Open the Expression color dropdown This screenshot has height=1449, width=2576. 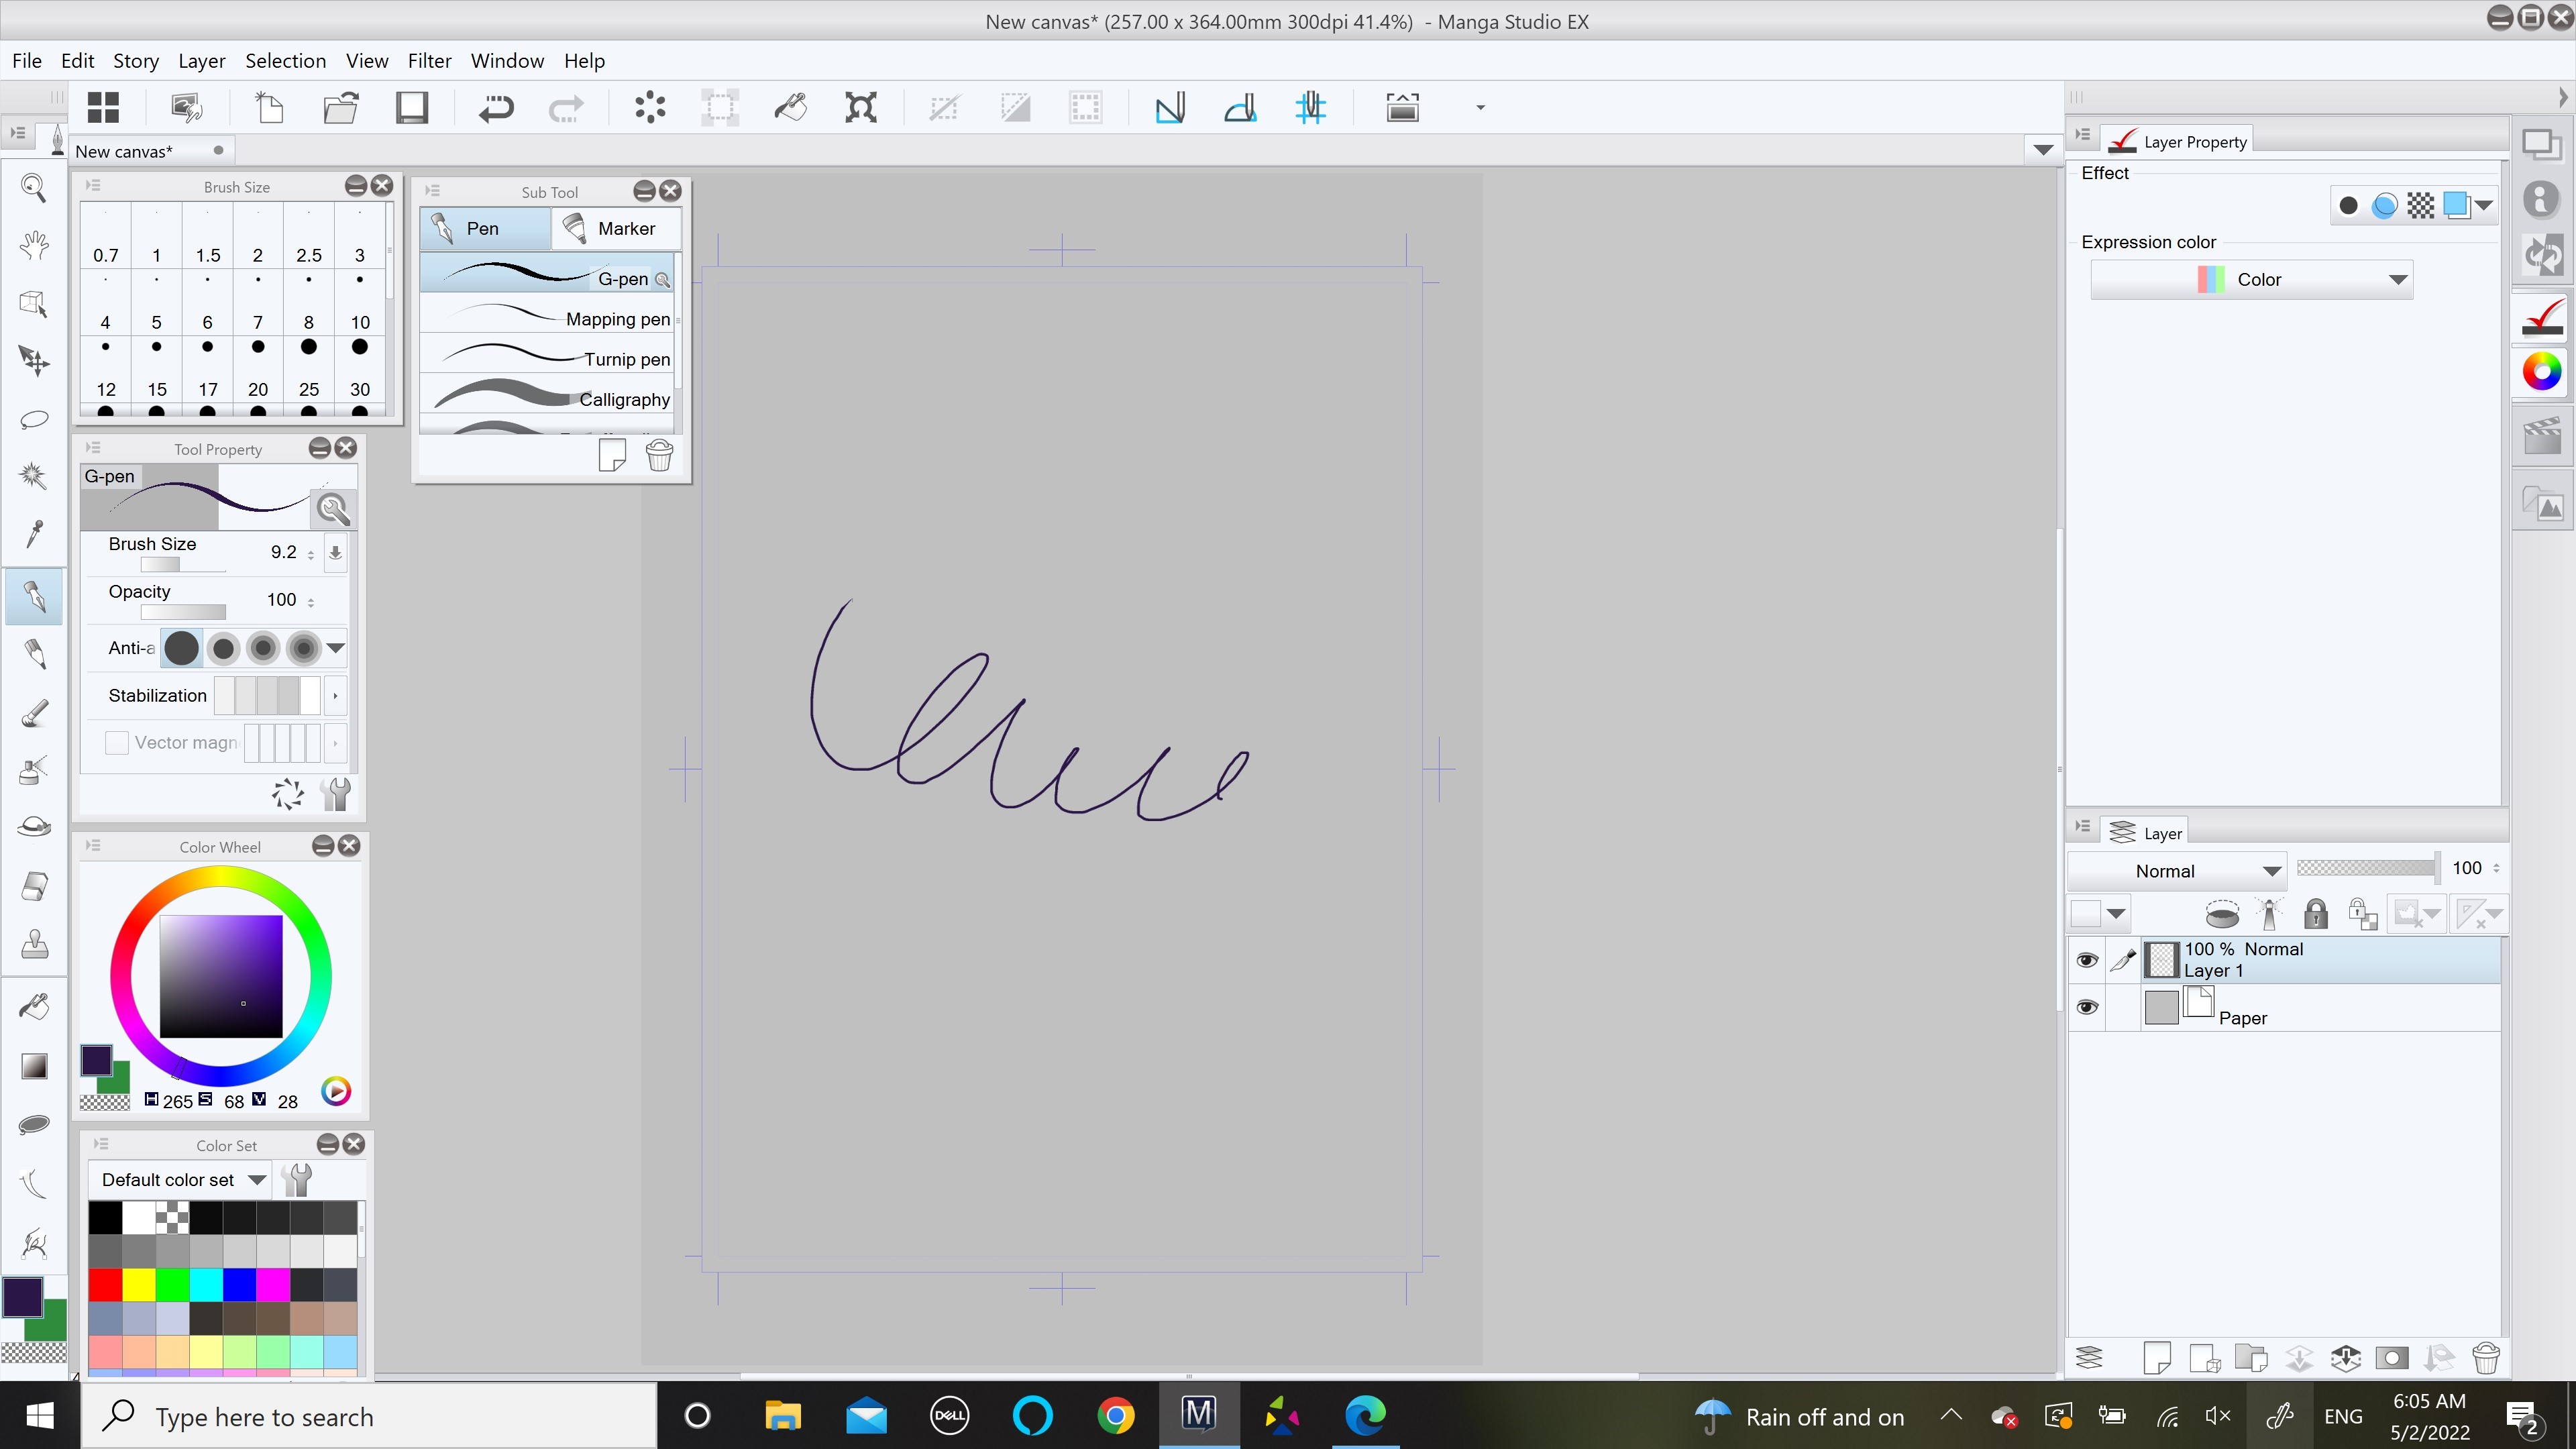click(2251, 280)
